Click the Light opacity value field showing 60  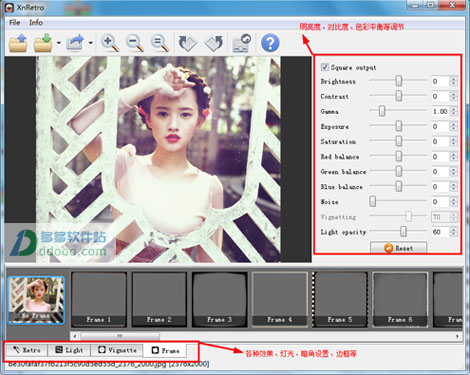click(440, 232)
